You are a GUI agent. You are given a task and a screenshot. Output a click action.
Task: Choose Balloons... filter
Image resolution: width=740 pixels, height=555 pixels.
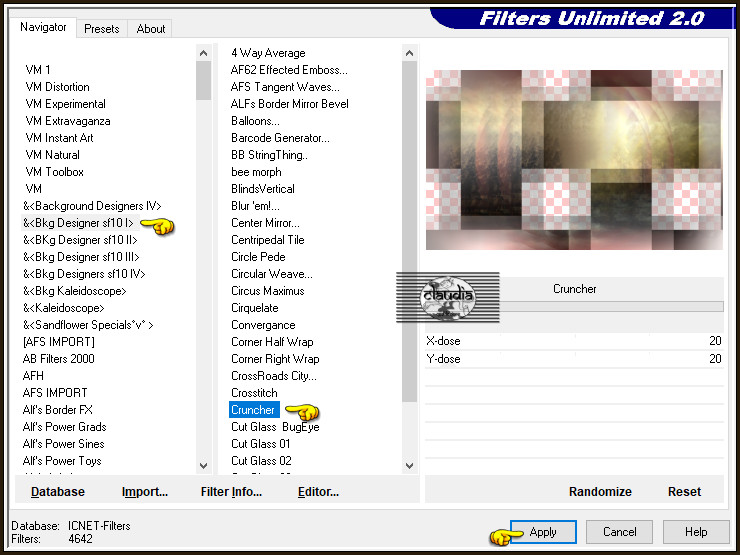point(255,121)
